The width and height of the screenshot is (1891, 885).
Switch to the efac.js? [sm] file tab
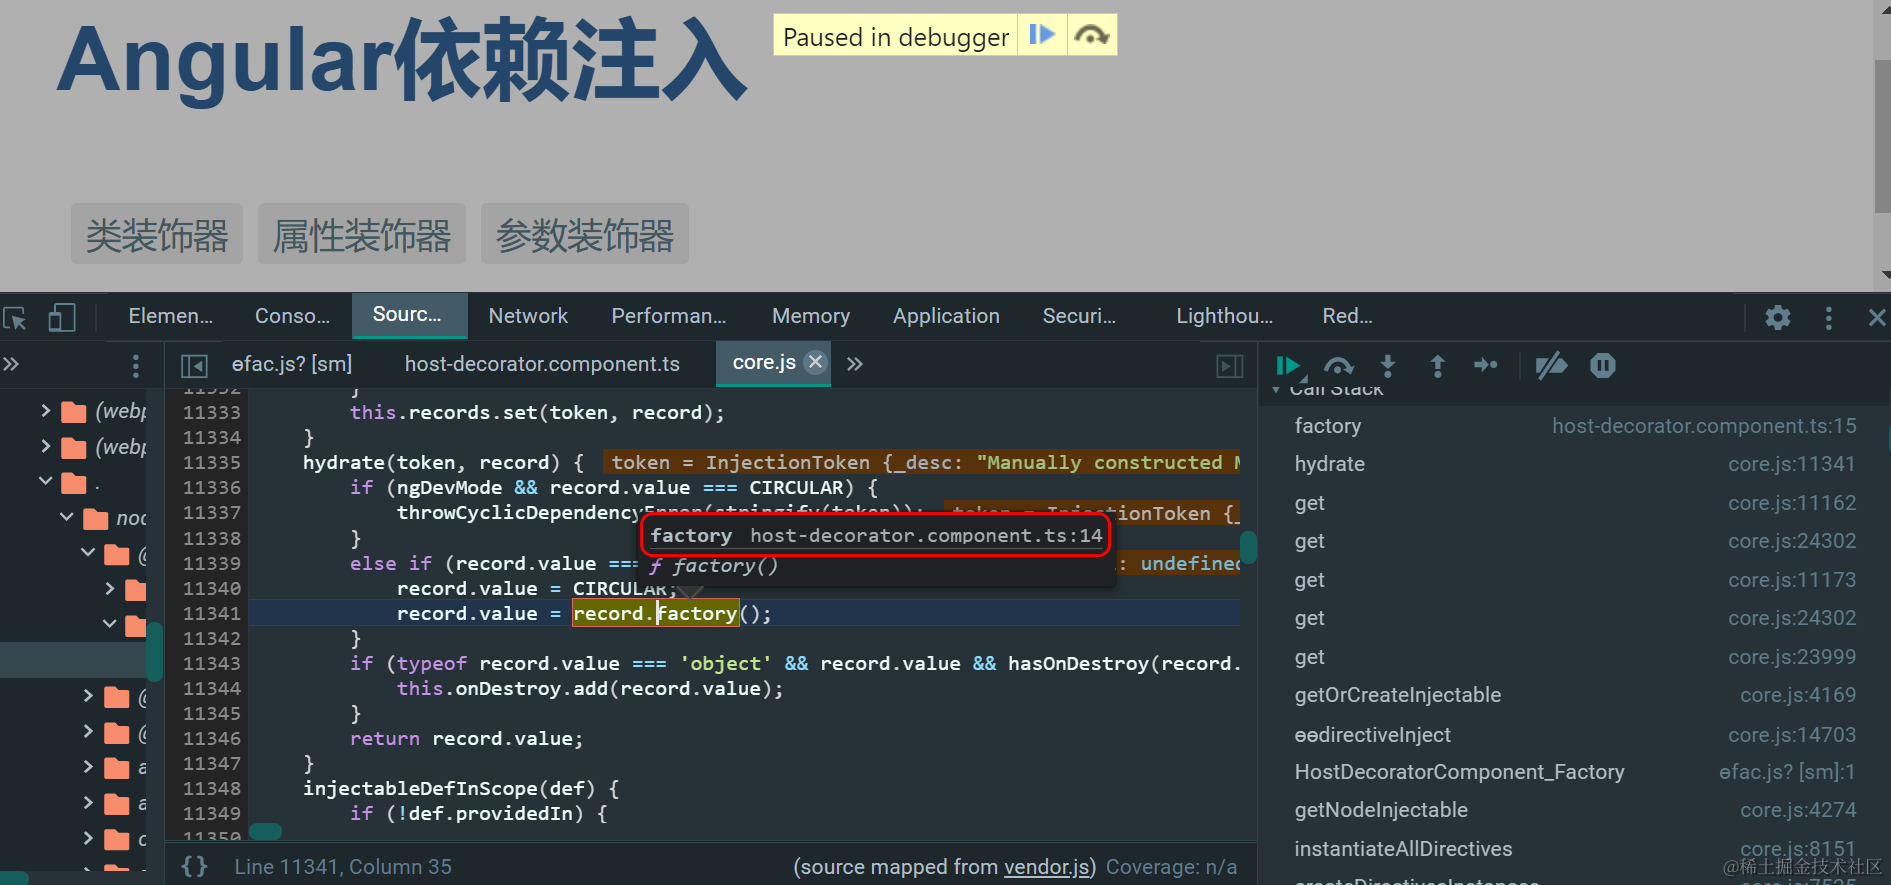tap(292, 364)
